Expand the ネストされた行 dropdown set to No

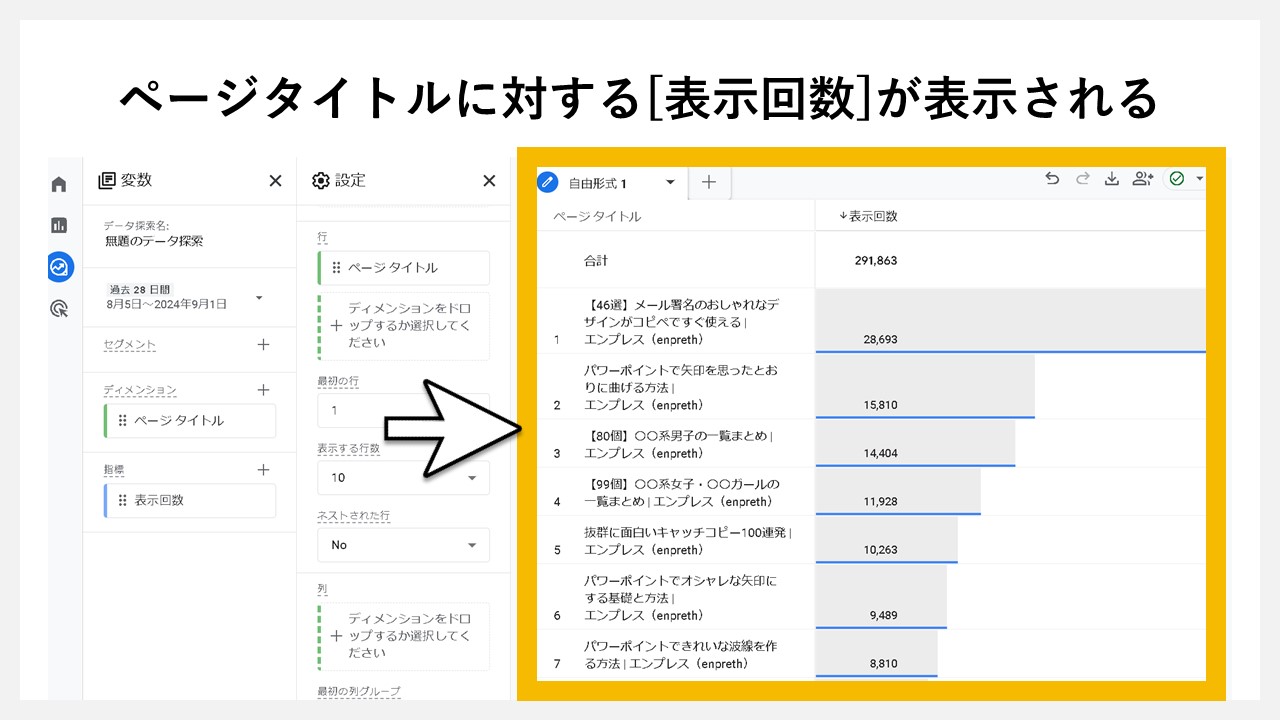(x=403, y=545)
